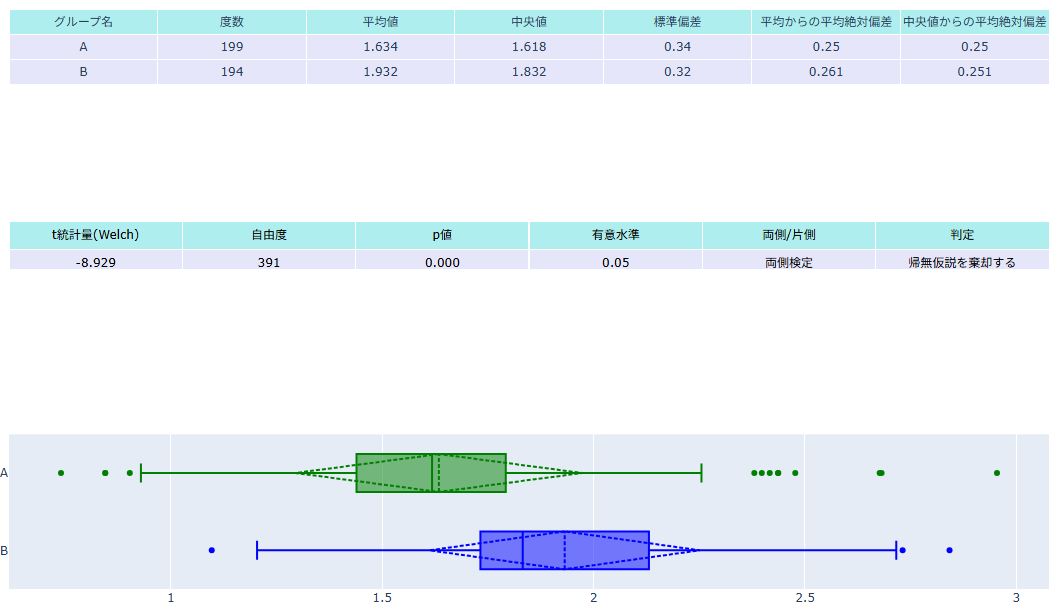The image size is (1056, 614).
Task: Select the p値 header cell
Action: click(442, 235)
